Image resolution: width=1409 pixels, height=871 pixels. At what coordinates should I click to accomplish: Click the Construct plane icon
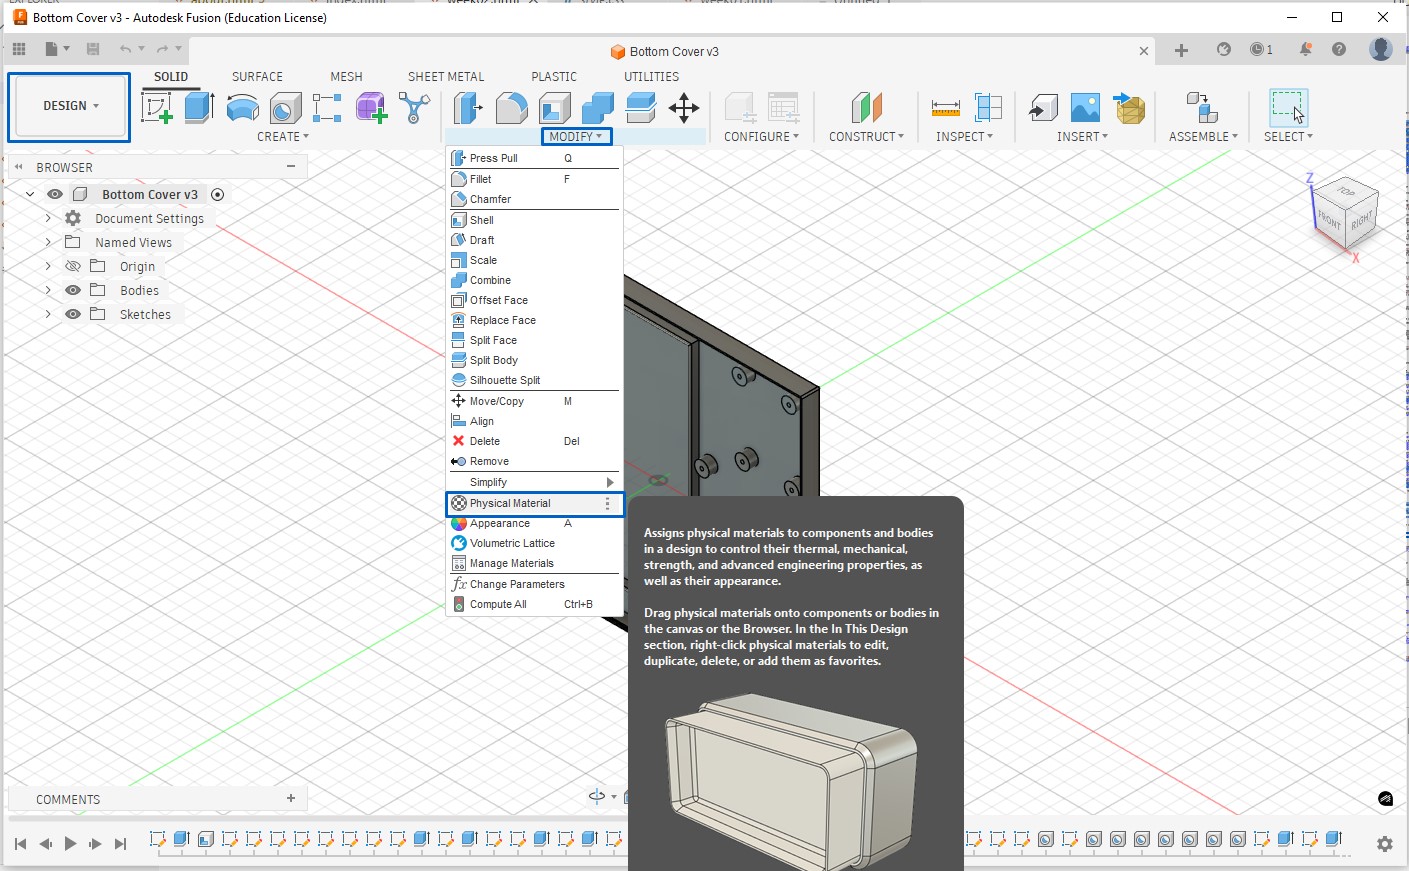pos(866,107)
